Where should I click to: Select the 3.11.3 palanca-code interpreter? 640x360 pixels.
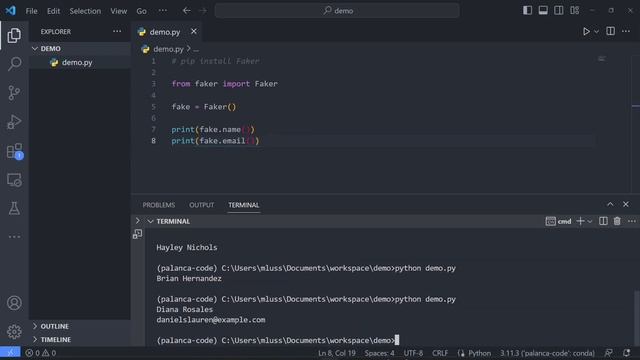[x=547, y=353]
